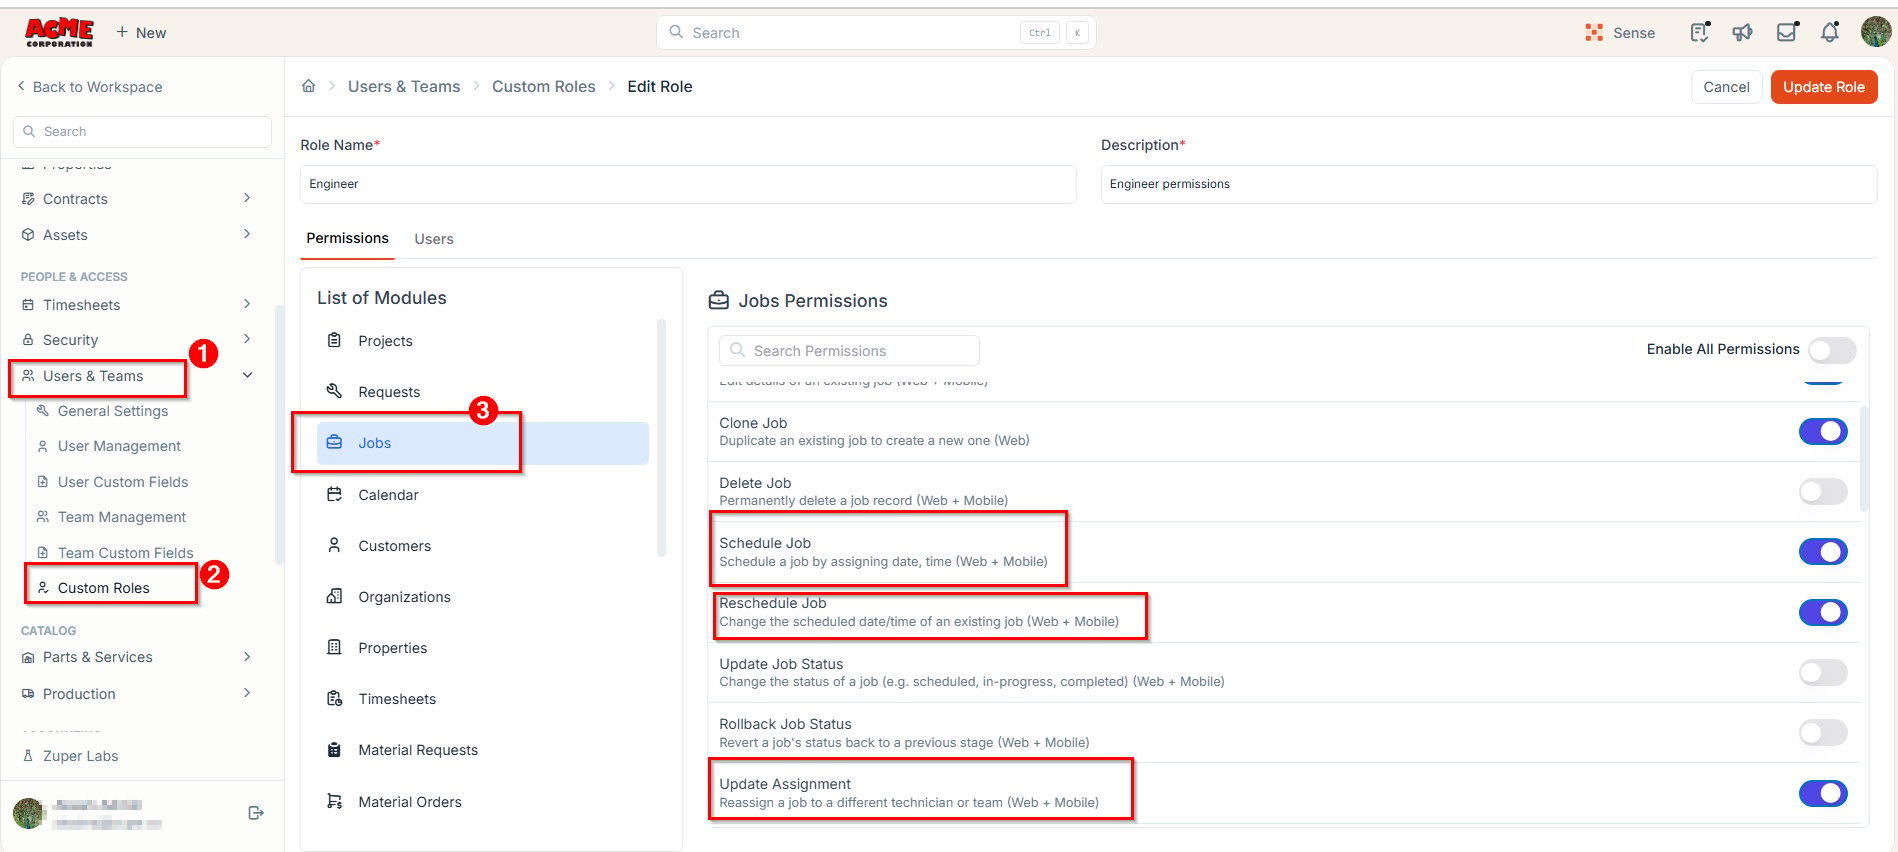Click the Projects clipboard icon
The width and height of the screenshot is (1898, 852).
(335, 341)
